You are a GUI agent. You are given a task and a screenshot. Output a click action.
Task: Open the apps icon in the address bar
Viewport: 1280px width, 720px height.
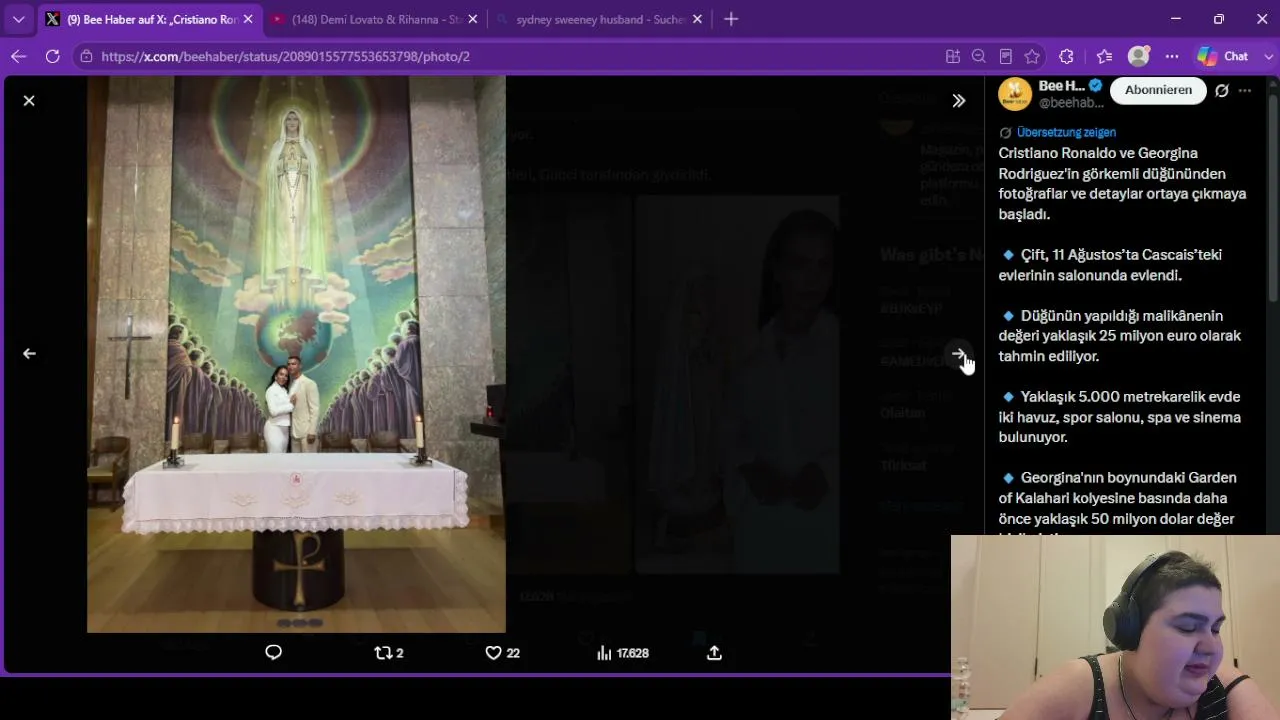pos(953,56)
